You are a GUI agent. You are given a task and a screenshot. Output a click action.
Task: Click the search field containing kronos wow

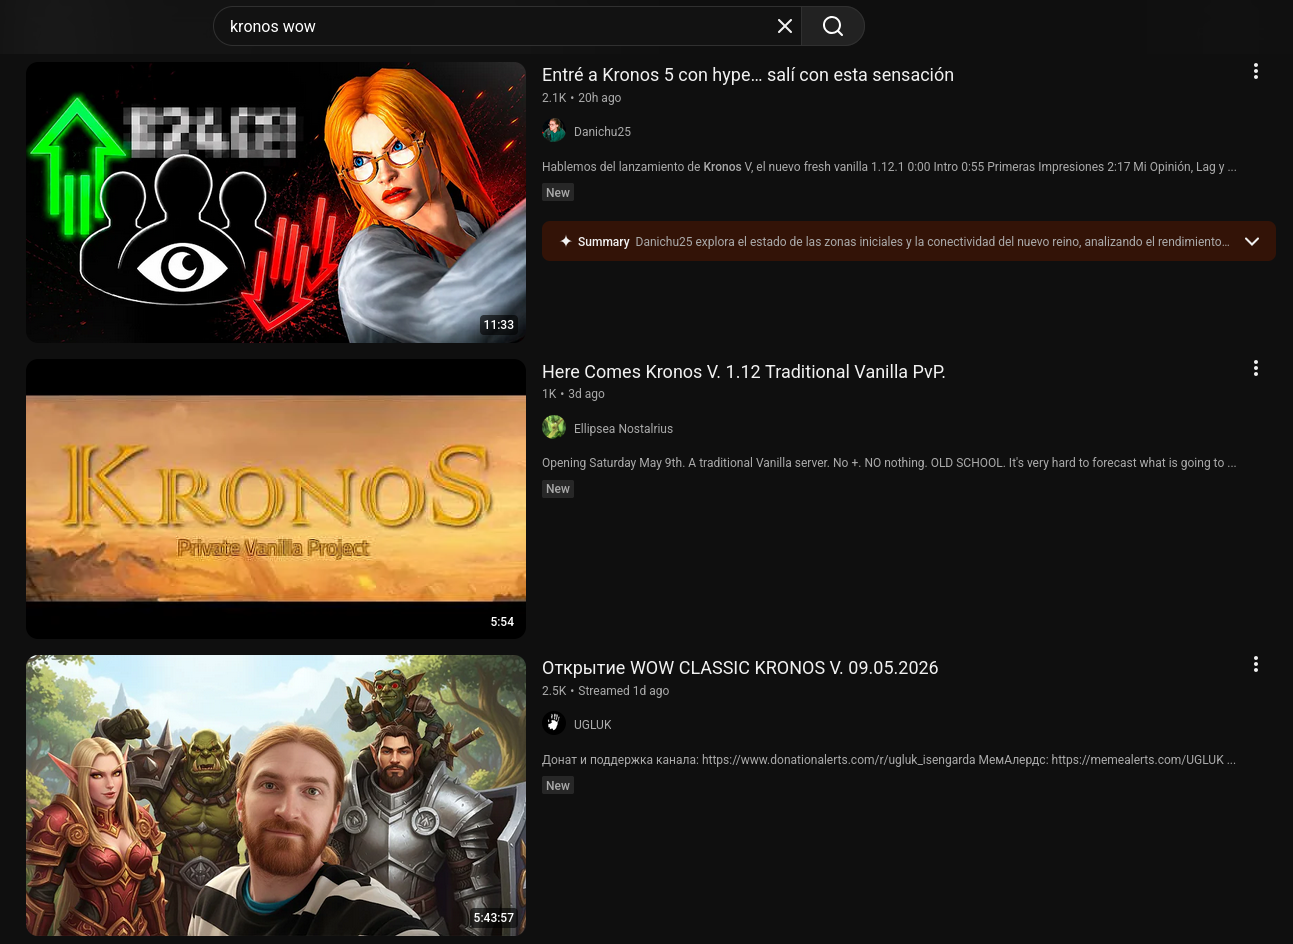(x=497, y=26)
